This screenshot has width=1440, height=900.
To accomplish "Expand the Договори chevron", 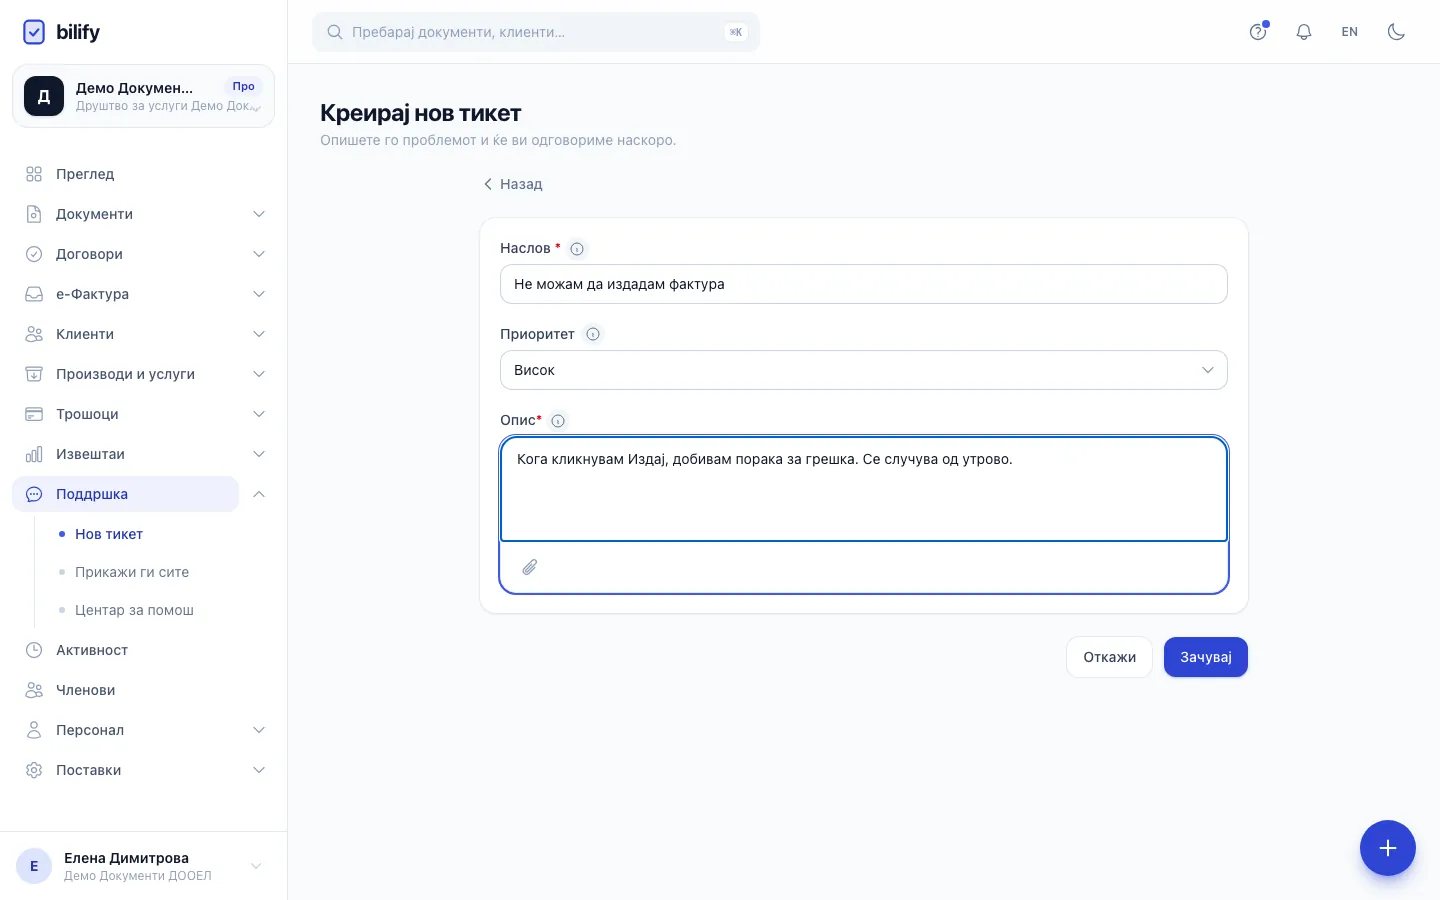I will tap(259, 254).
